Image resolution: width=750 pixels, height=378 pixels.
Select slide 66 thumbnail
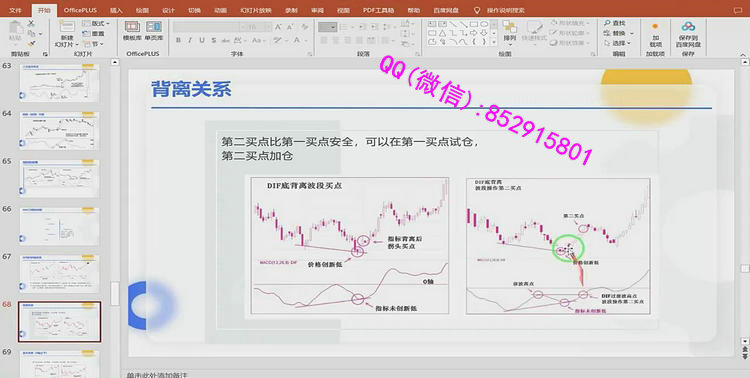(59, 226)
